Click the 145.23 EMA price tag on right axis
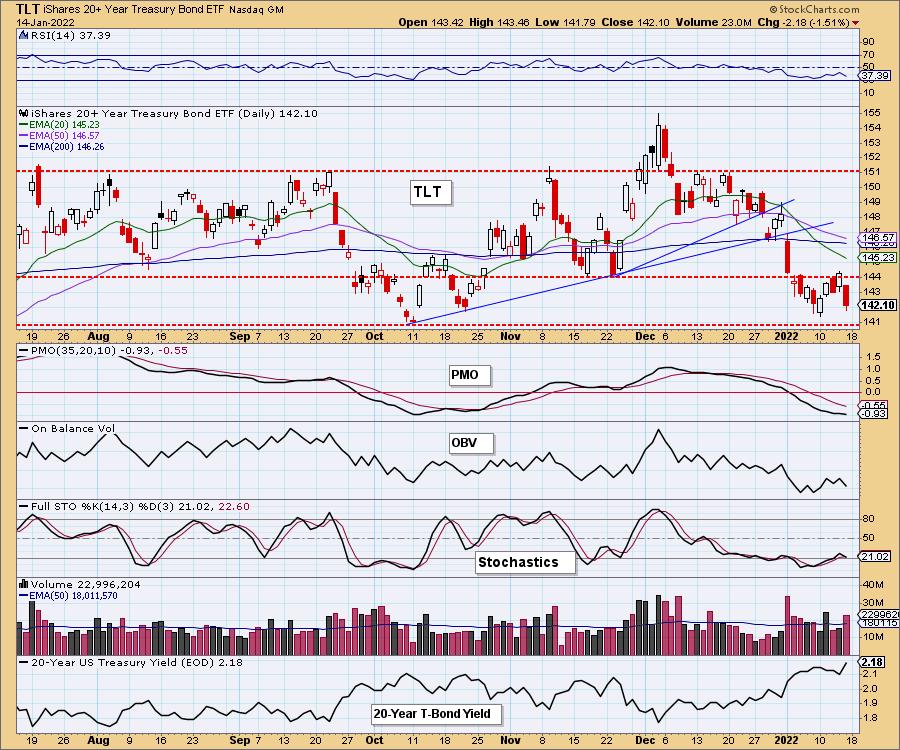900x750 pixels. (878, 258)
